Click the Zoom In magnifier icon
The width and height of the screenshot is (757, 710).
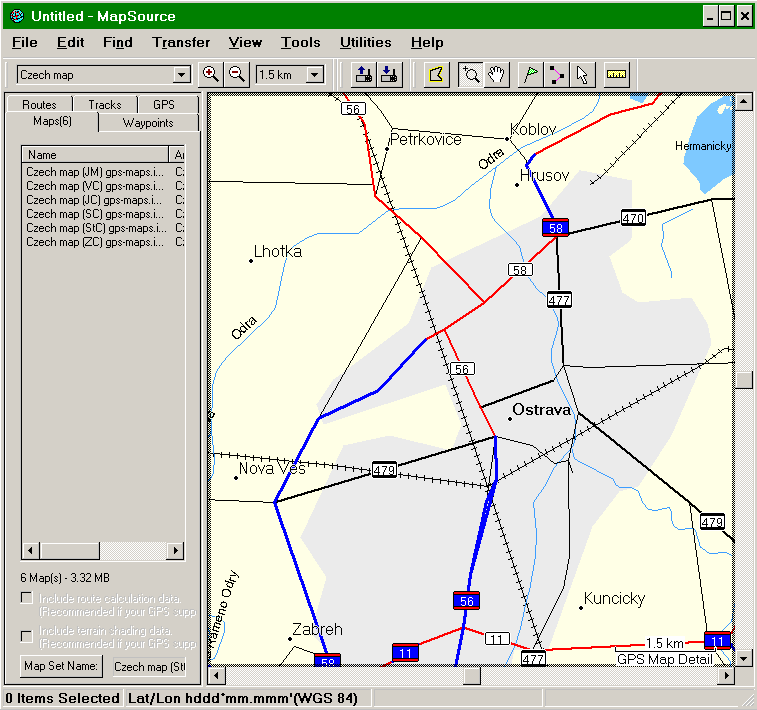[210, 74]
